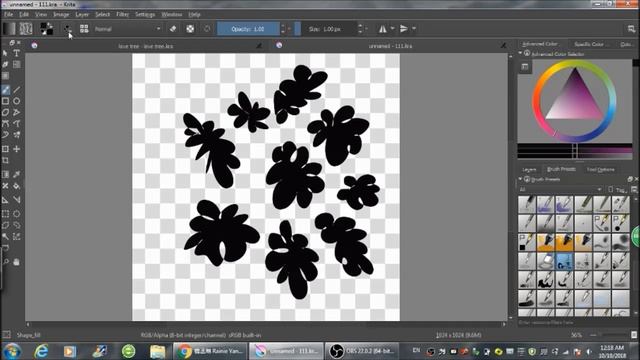Open Chrome from the Windows taskbar
The width and height of the screenshot is (640, 360).
pos(210,351)
